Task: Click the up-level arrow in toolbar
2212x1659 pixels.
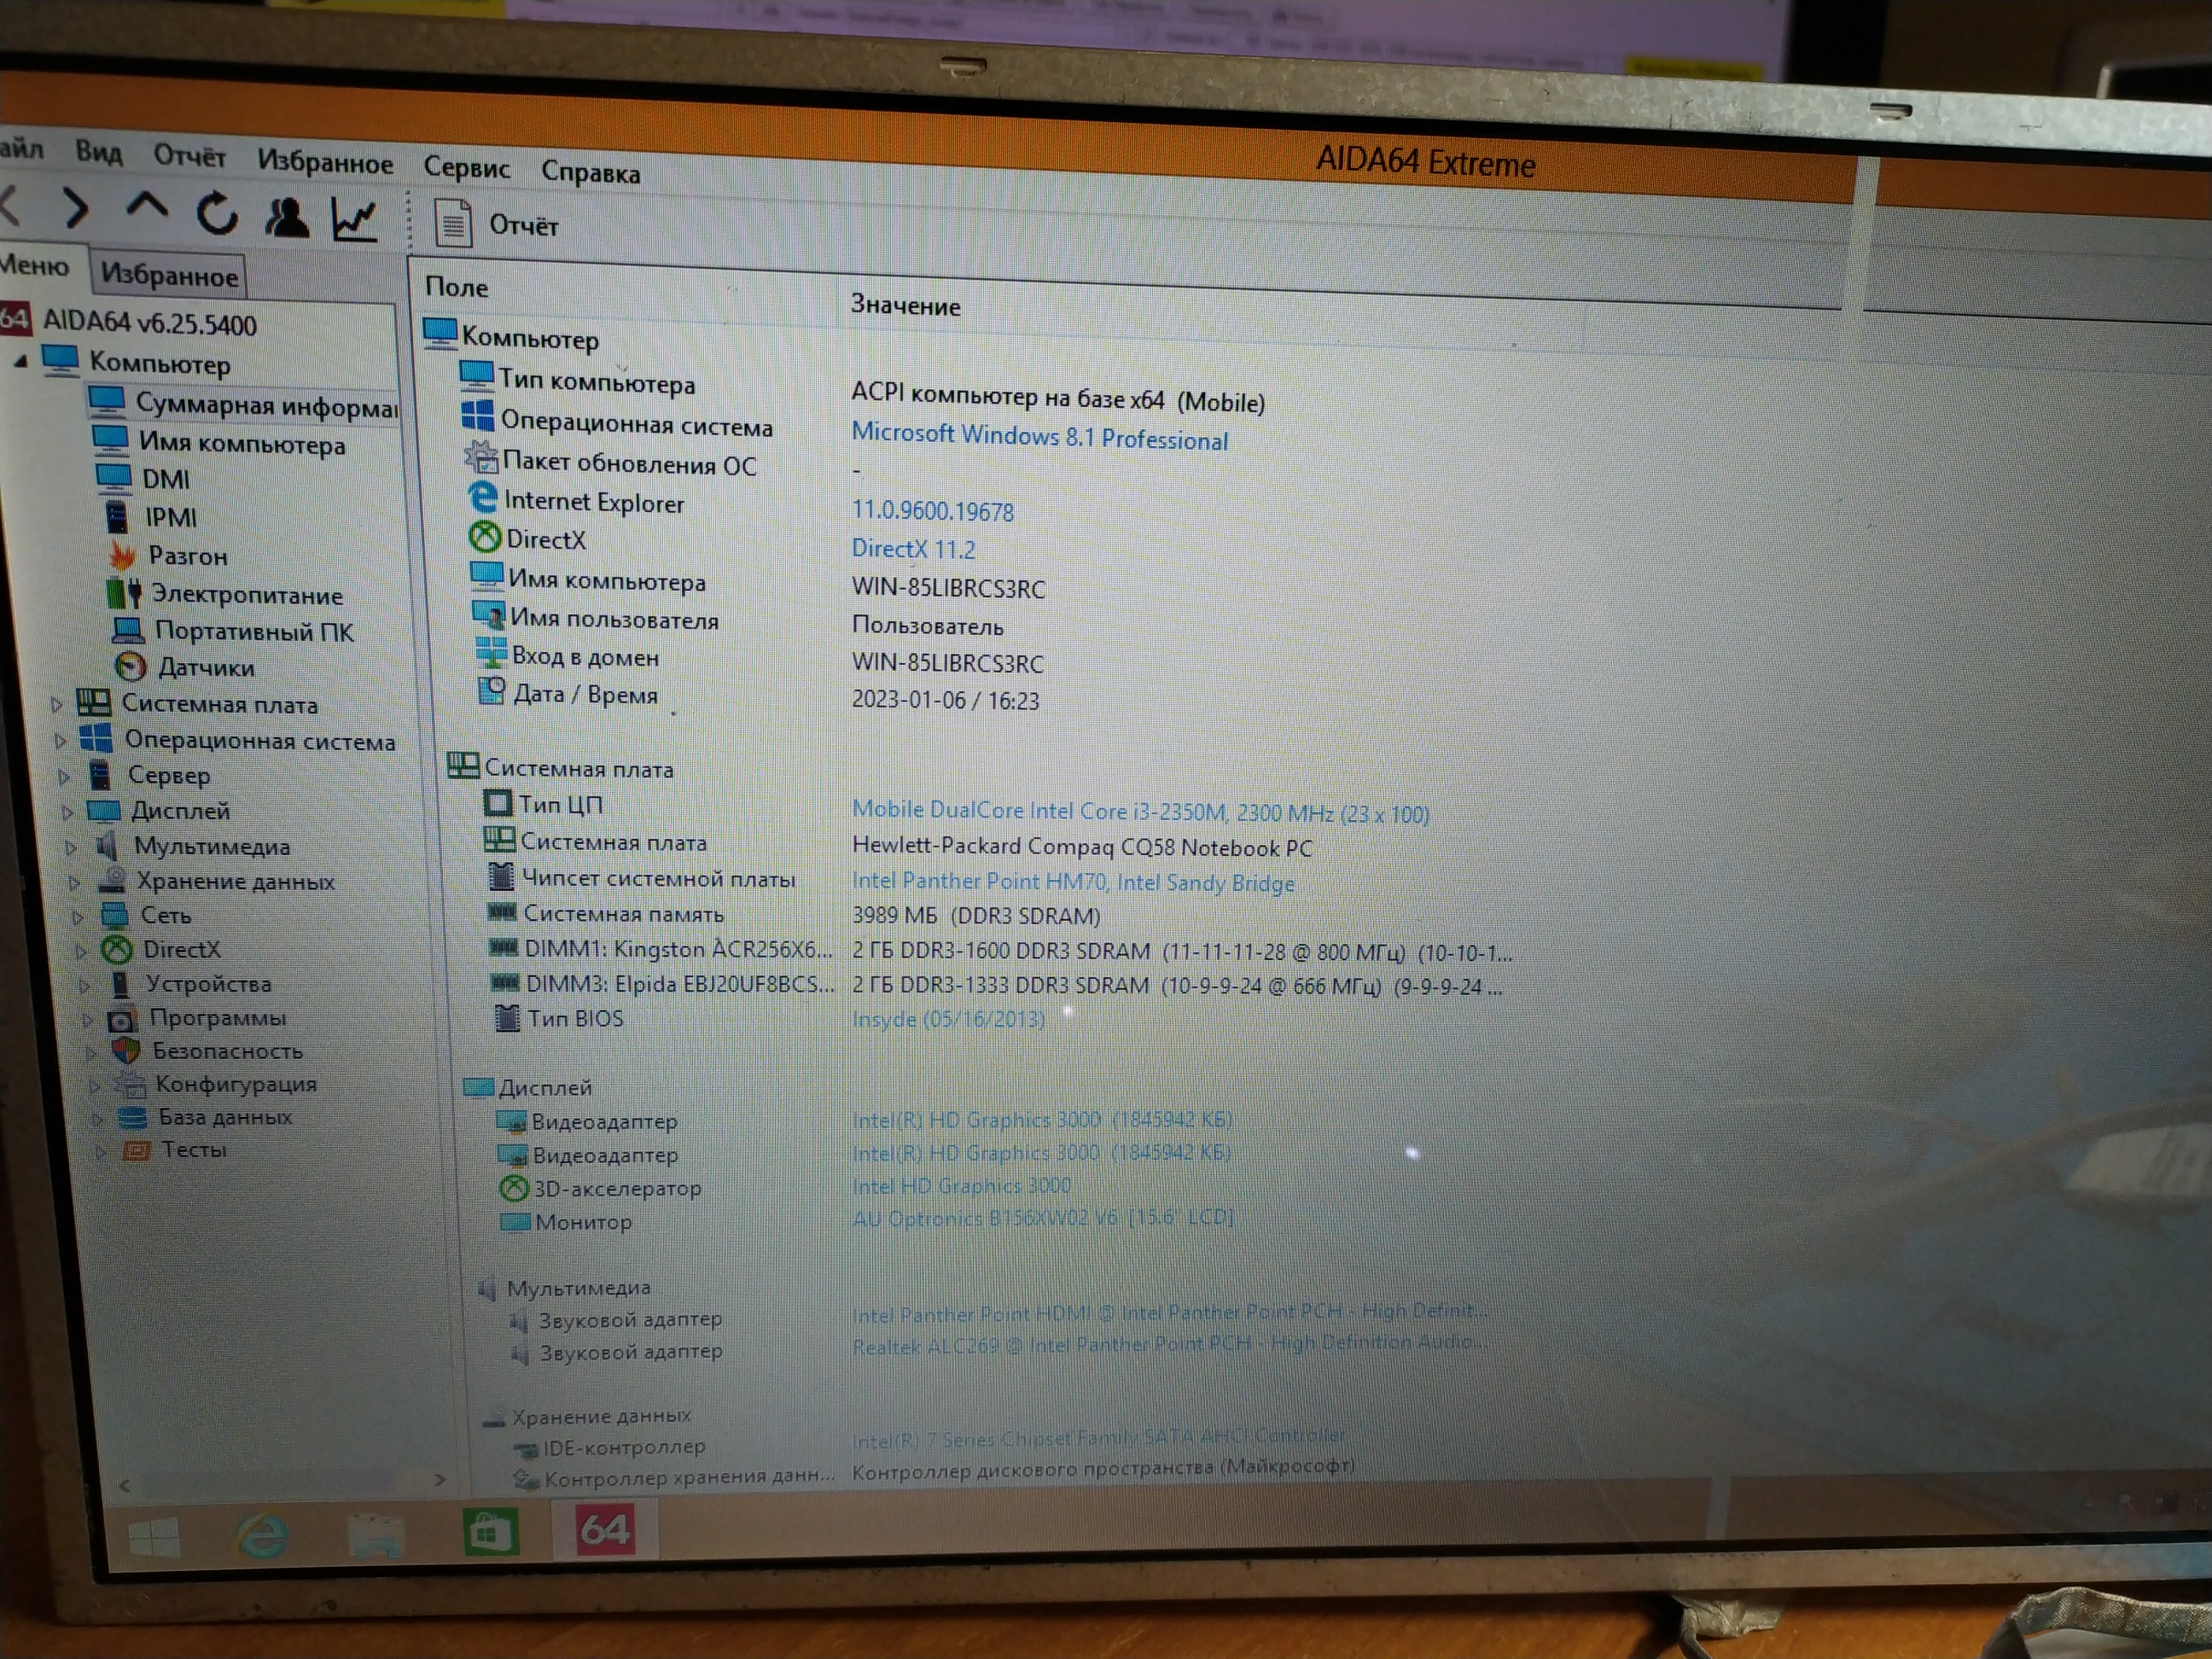Action: [x=147, y=208]
